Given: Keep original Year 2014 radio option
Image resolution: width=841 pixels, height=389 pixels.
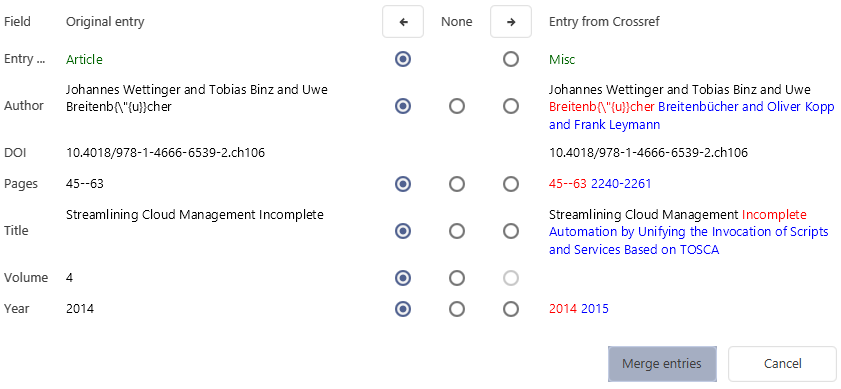Looking at the screenshot, I should [x=403, y=309].
